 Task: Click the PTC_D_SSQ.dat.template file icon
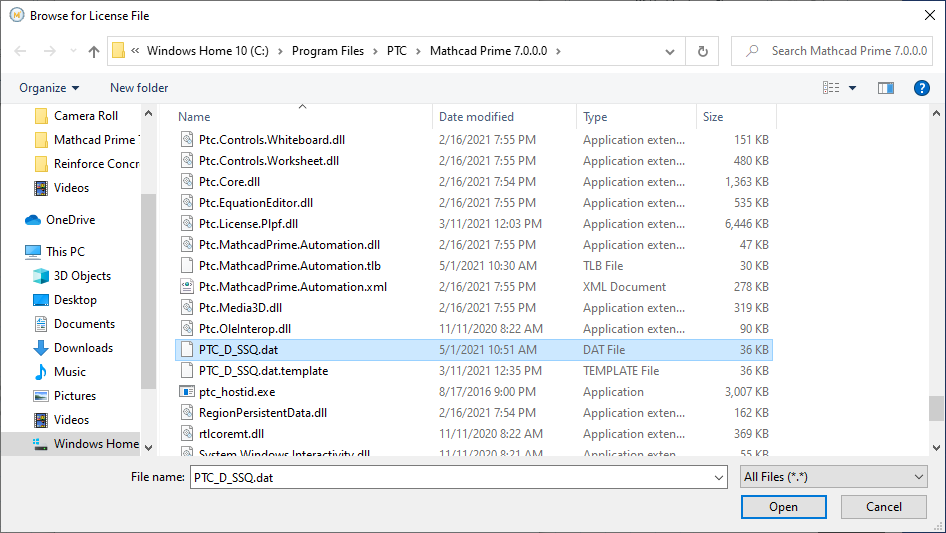(x=187, y=371)
